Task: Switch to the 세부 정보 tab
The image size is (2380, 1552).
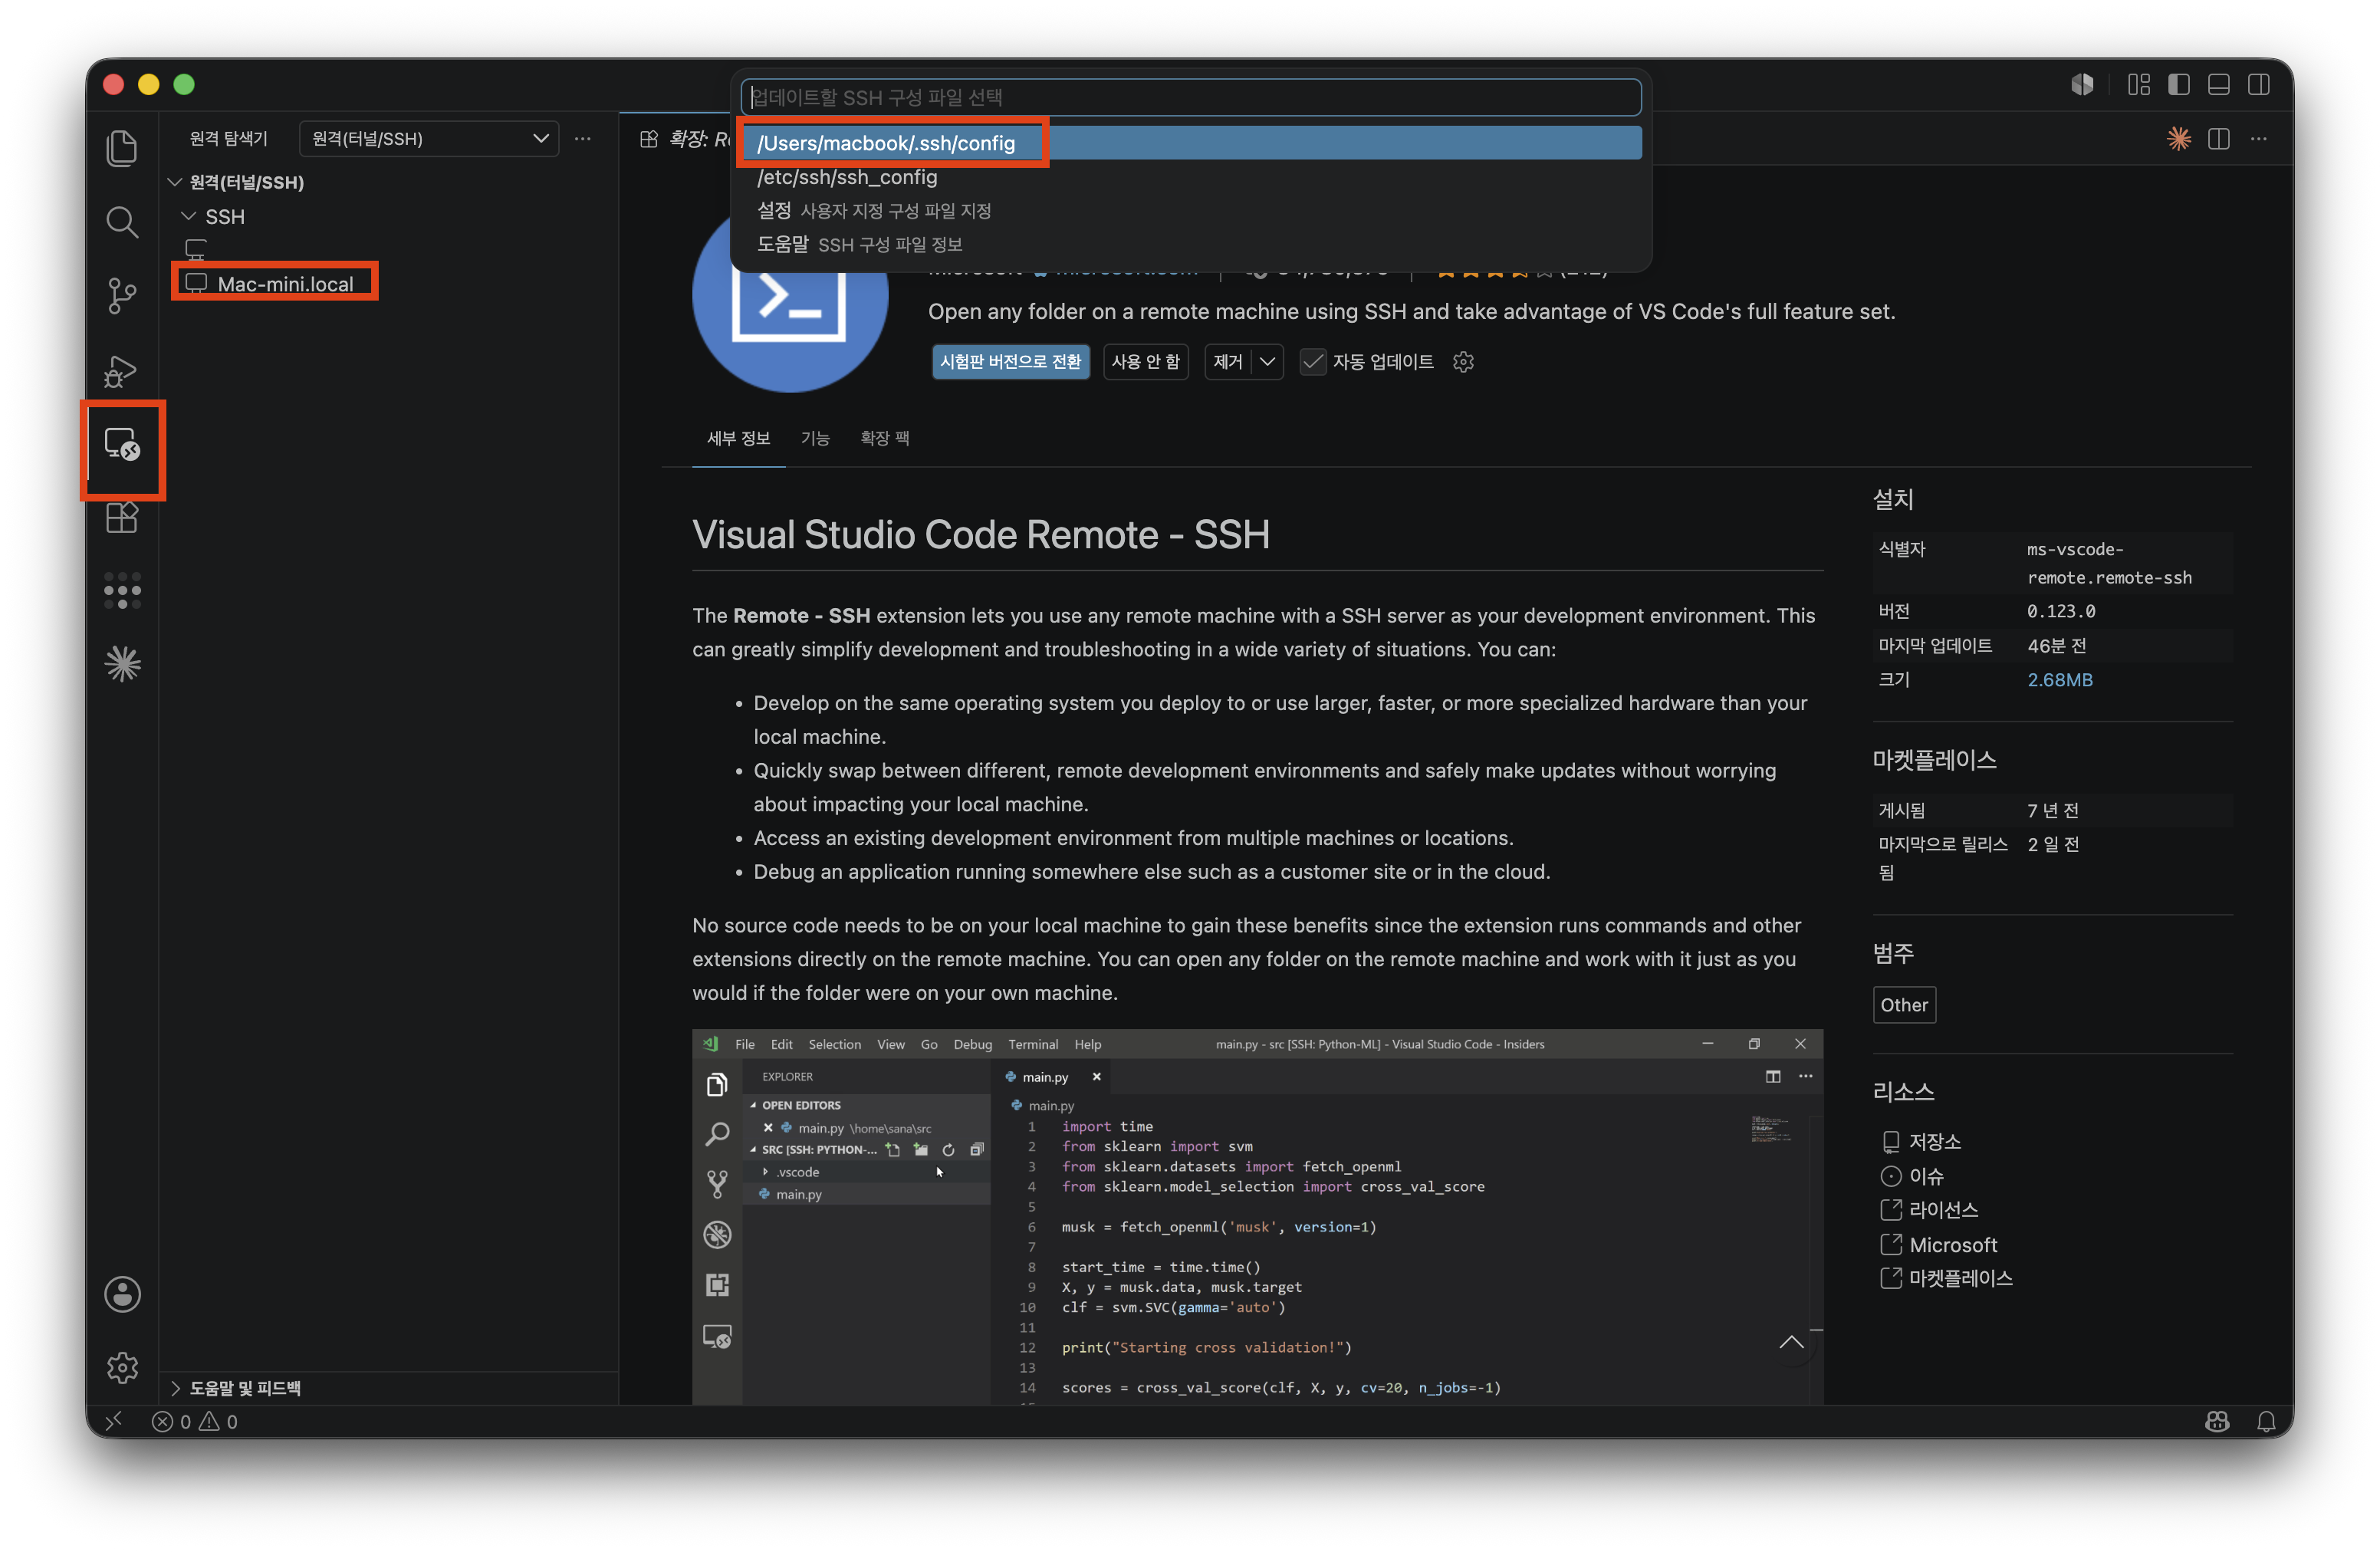Action: [x=739, y=438]
